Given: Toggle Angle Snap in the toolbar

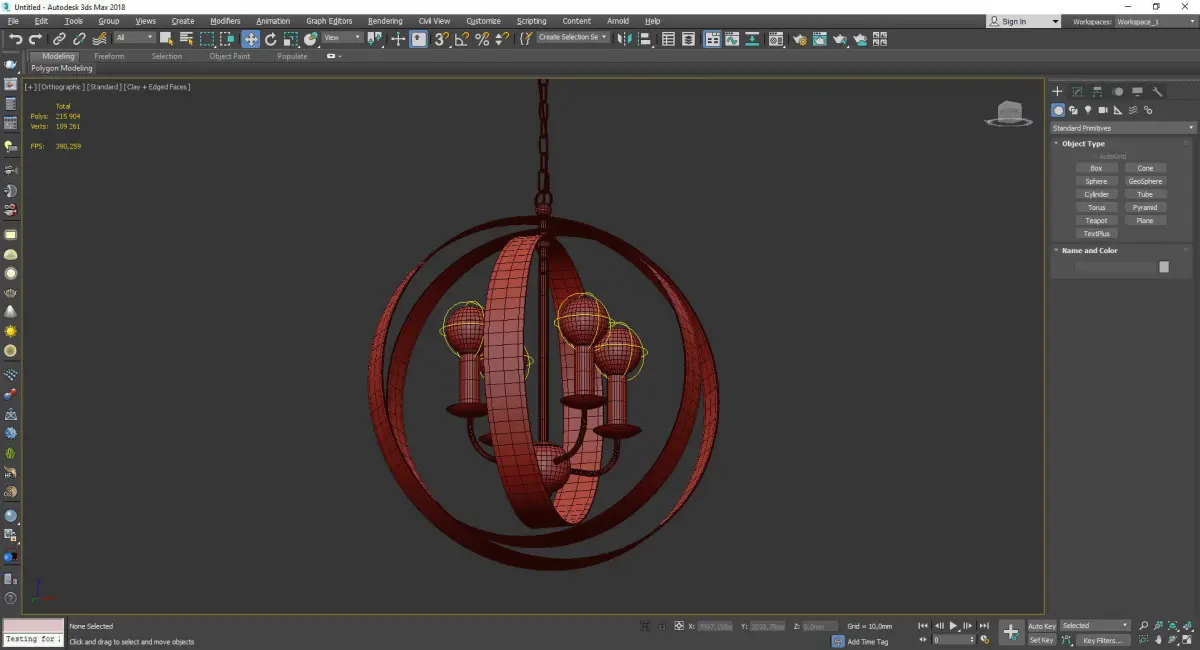Looking at the screenshot, I should [x=461, y=39].
